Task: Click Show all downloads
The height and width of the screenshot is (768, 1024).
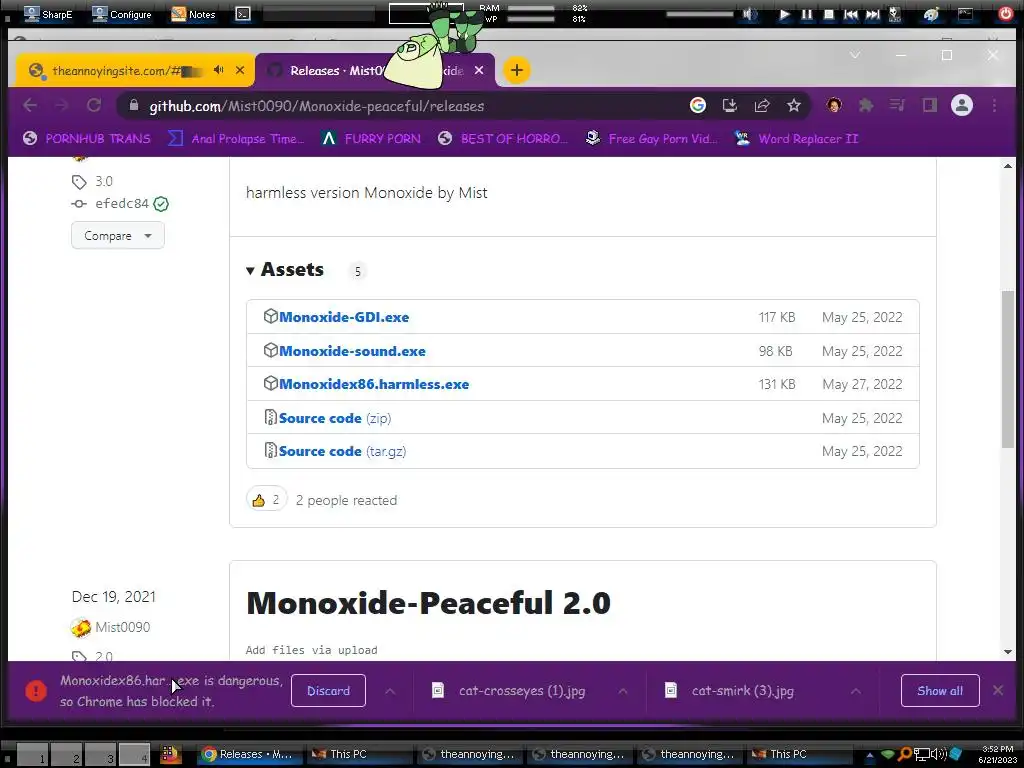Action: 940,690
